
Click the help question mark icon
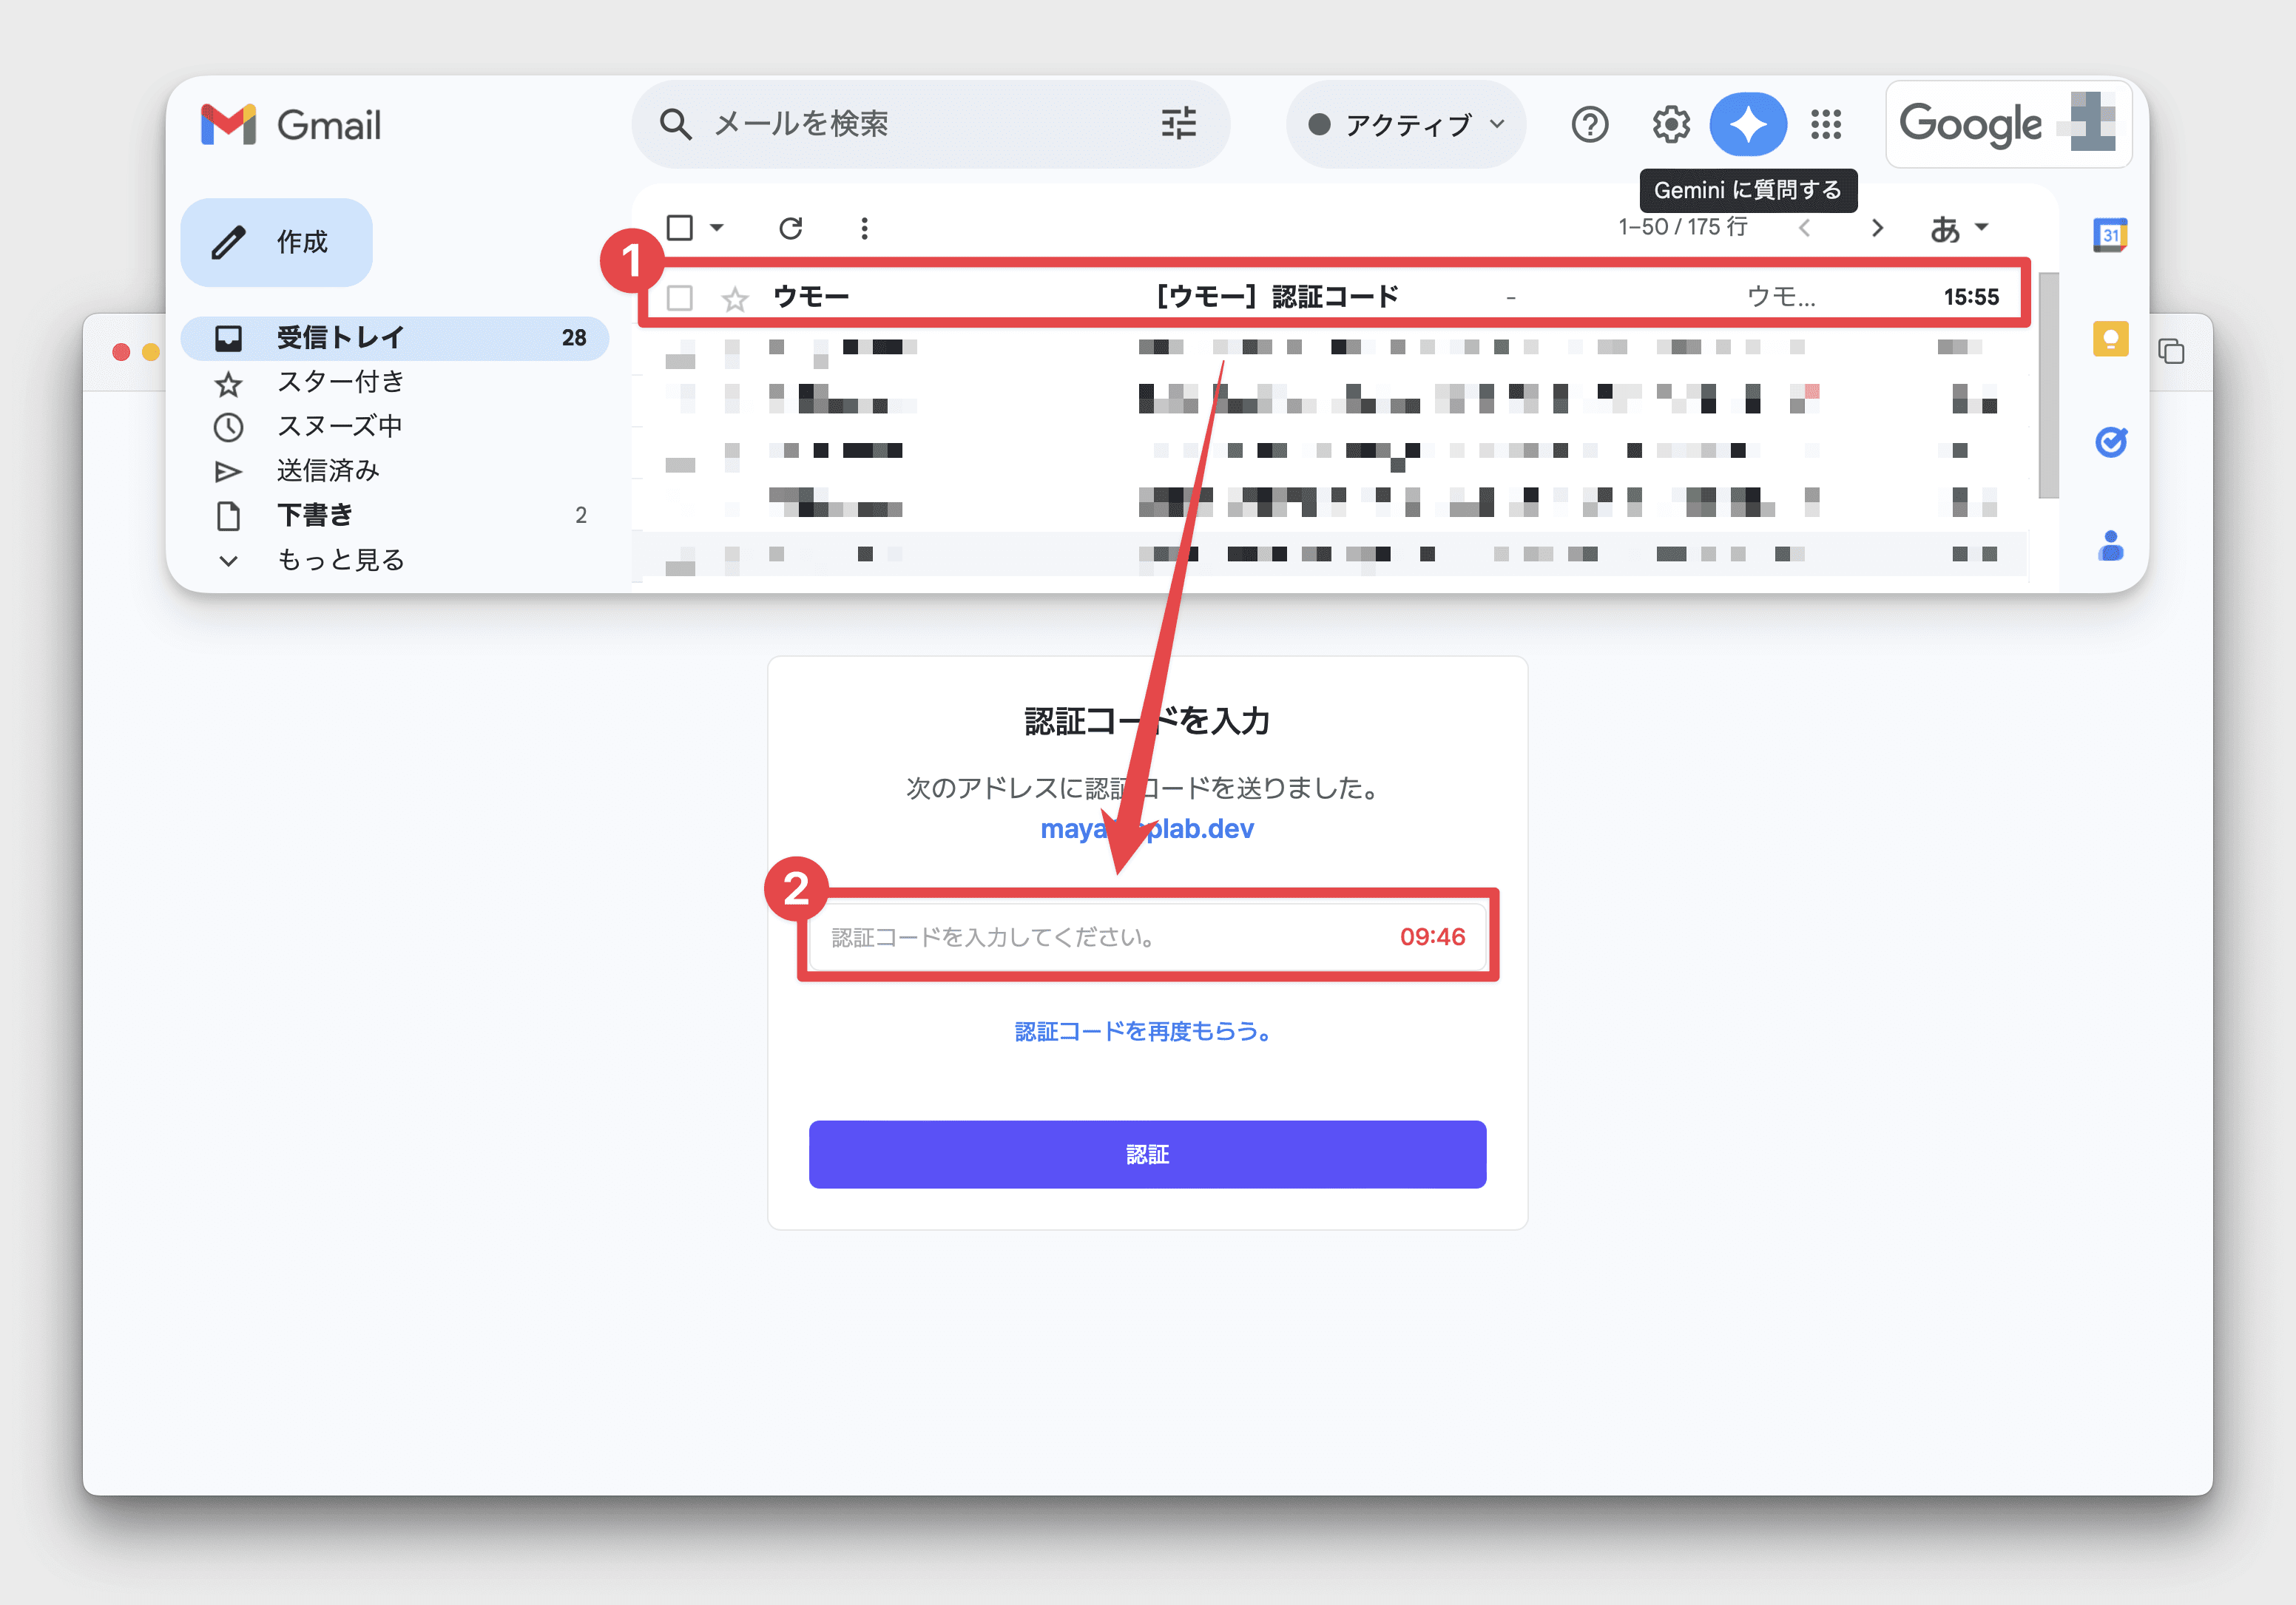(x=1589, y=125)
